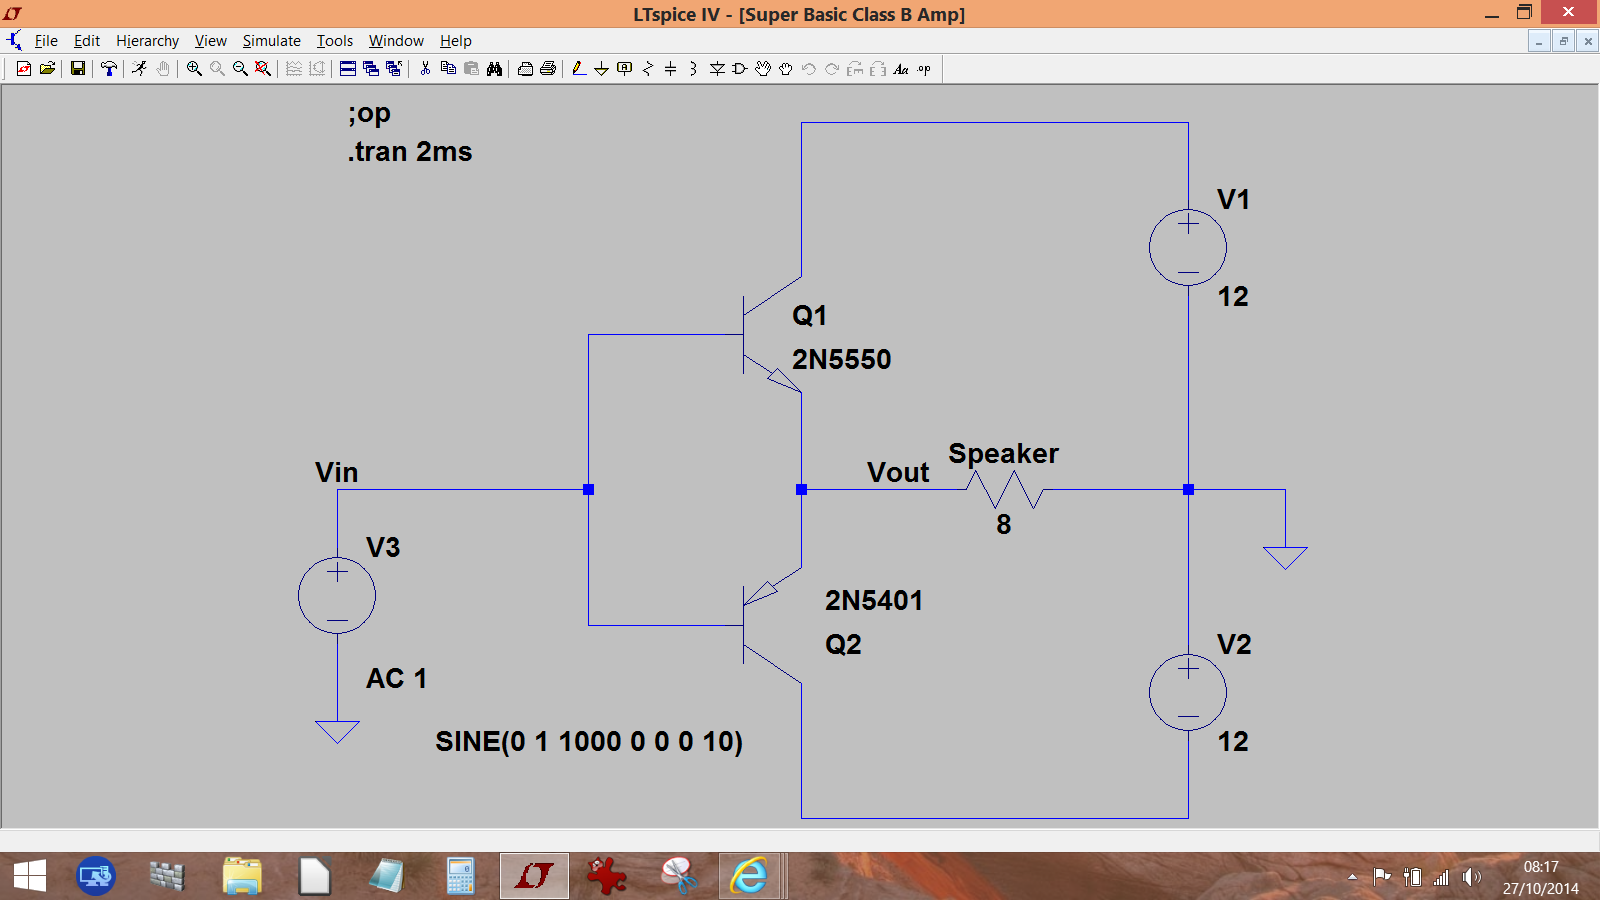
Task: Select the Draw Wire pencil tool
Action: click(x=579, y=69)
